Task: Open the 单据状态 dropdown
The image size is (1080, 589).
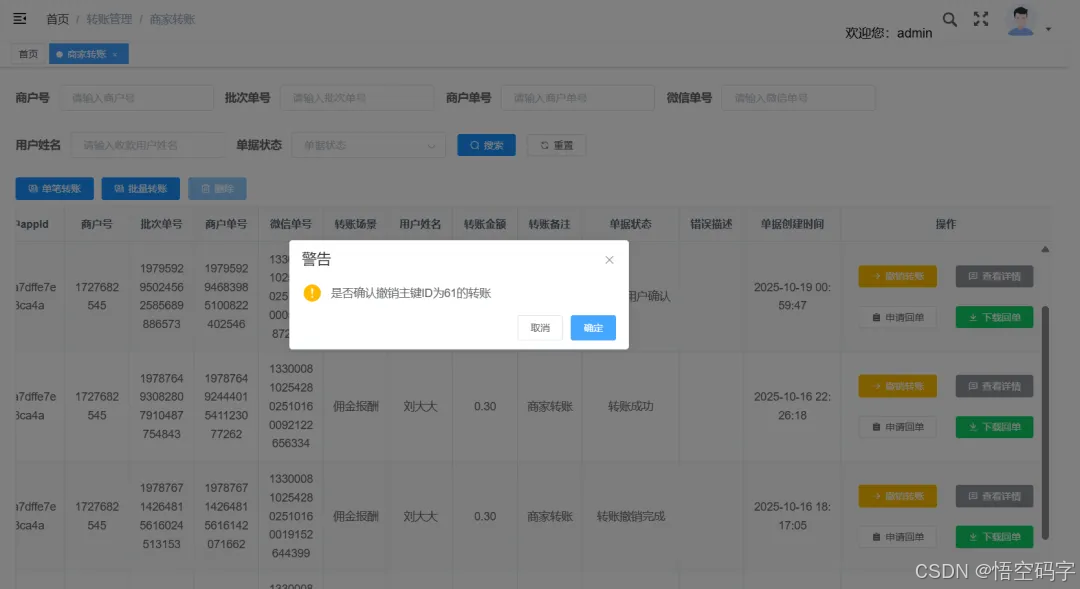Action: point(368,145)
